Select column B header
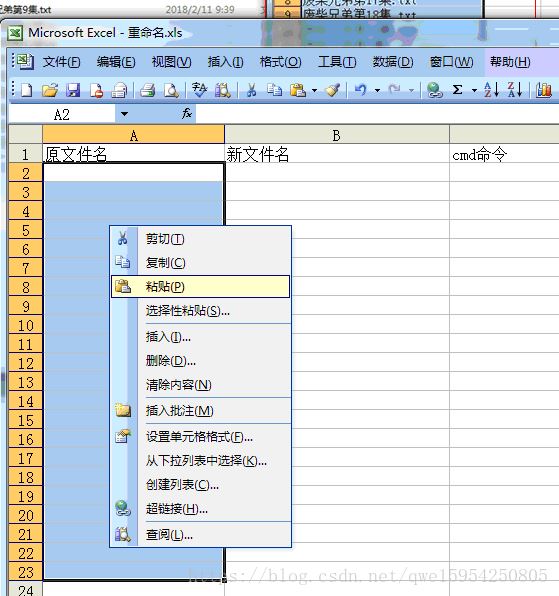The image size is (559, 596). coord(337,135)
